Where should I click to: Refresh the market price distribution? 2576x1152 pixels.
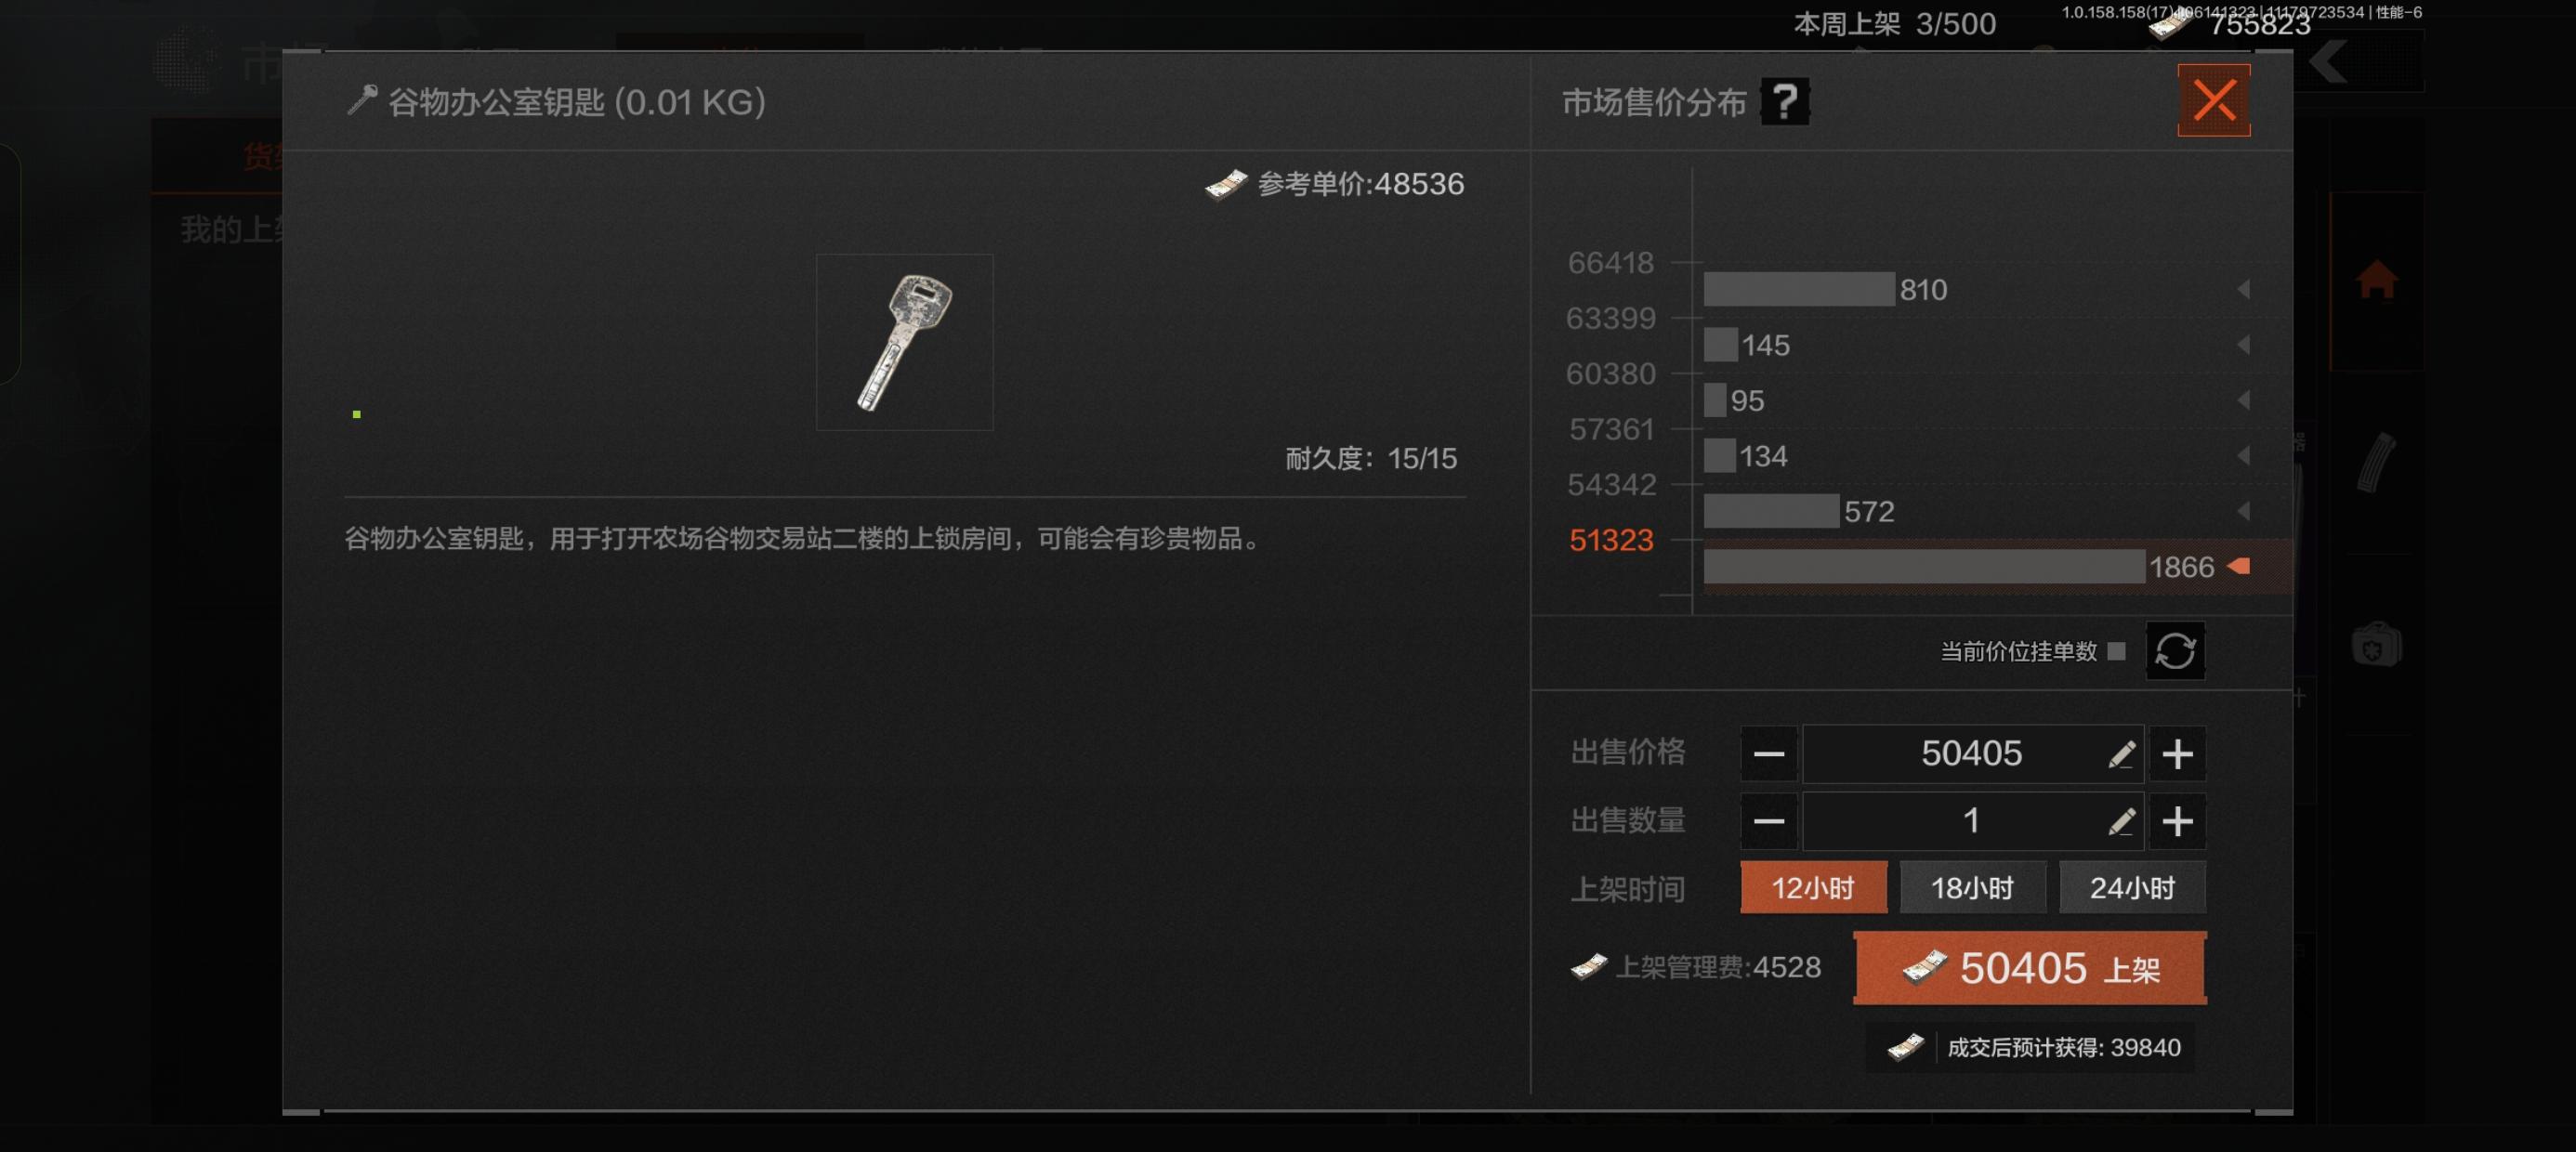point(2175,651)
